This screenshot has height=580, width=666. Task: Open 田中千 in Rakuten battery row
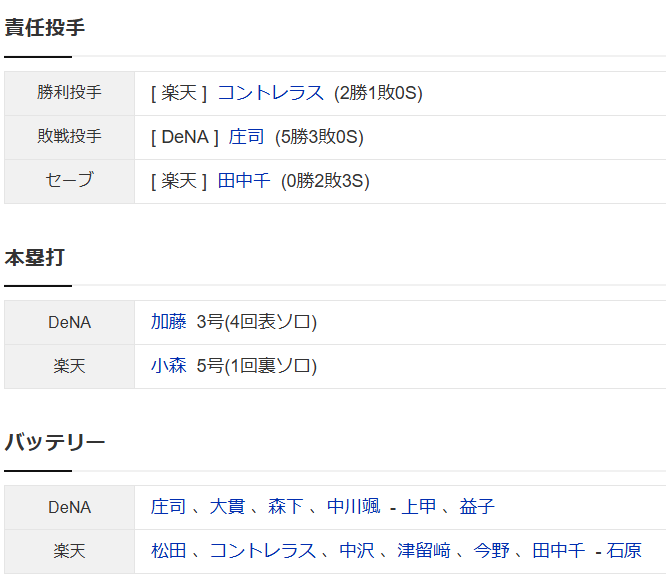pos(559,551)
